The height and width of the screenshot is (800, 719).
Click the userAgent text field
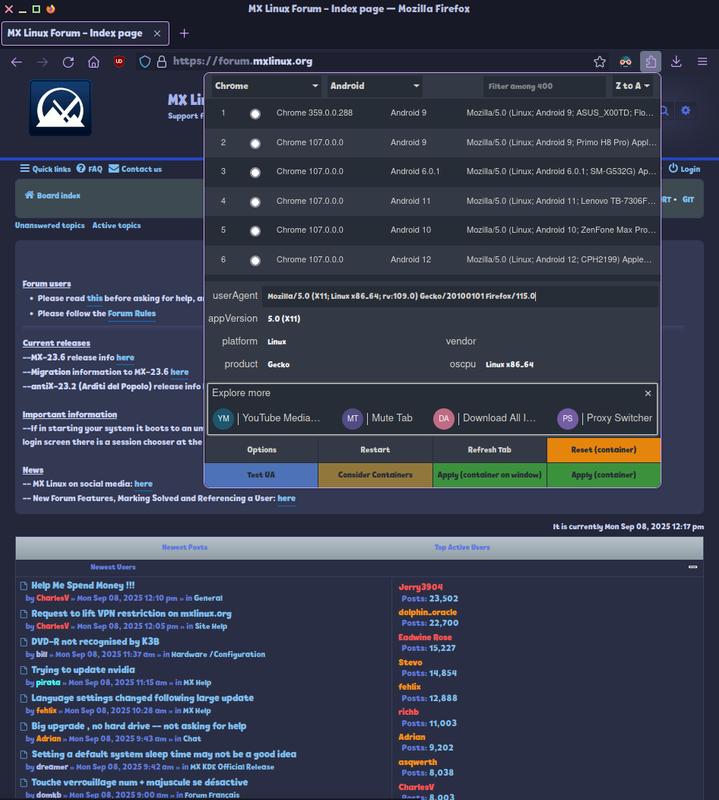[460, 296]
